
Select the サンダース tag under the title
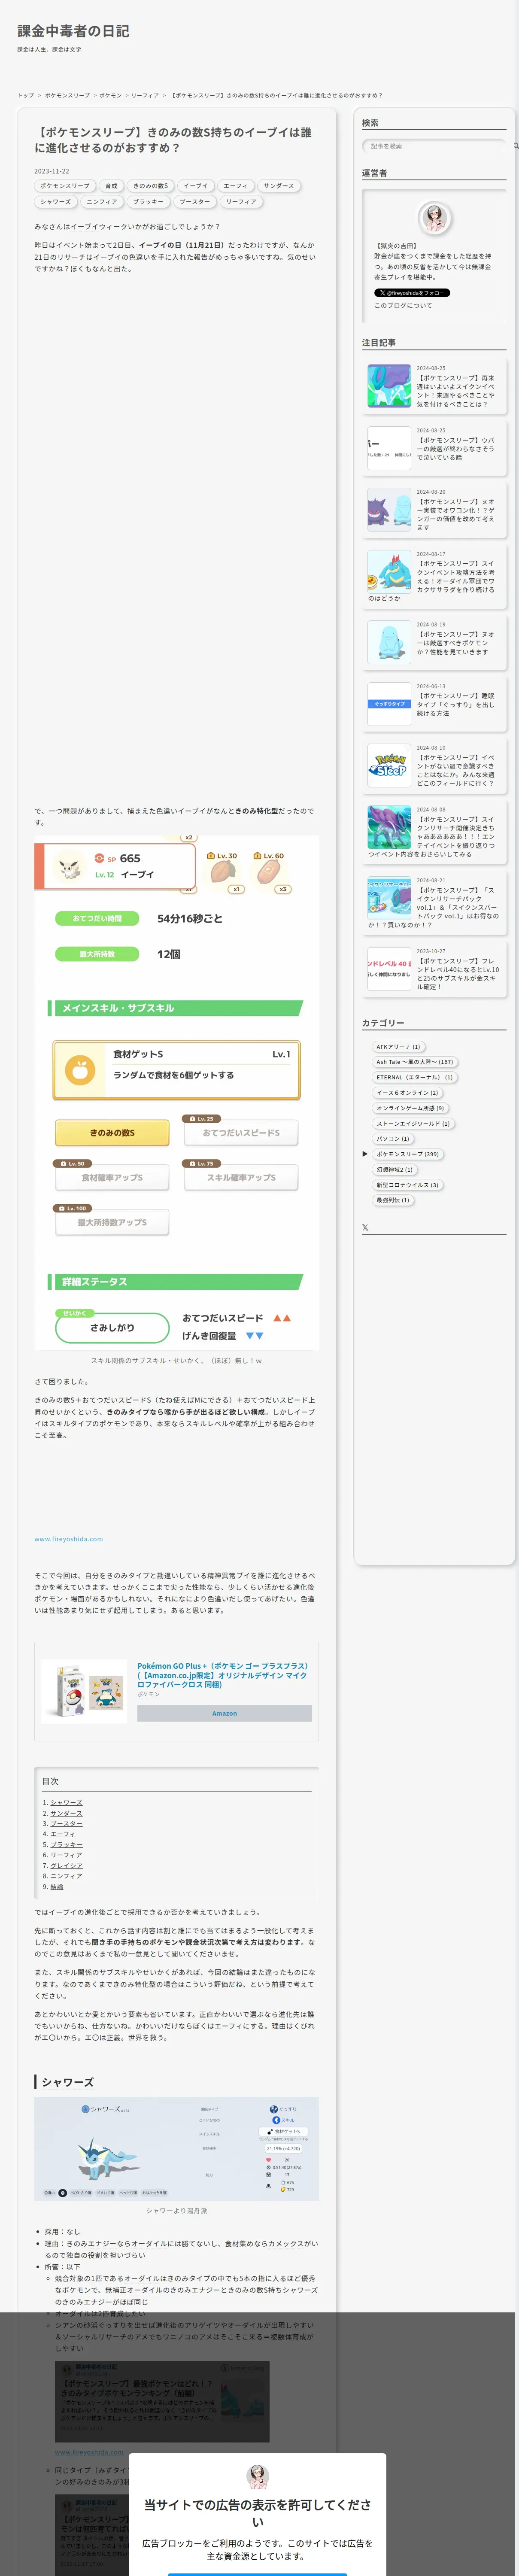click(279, 186)
